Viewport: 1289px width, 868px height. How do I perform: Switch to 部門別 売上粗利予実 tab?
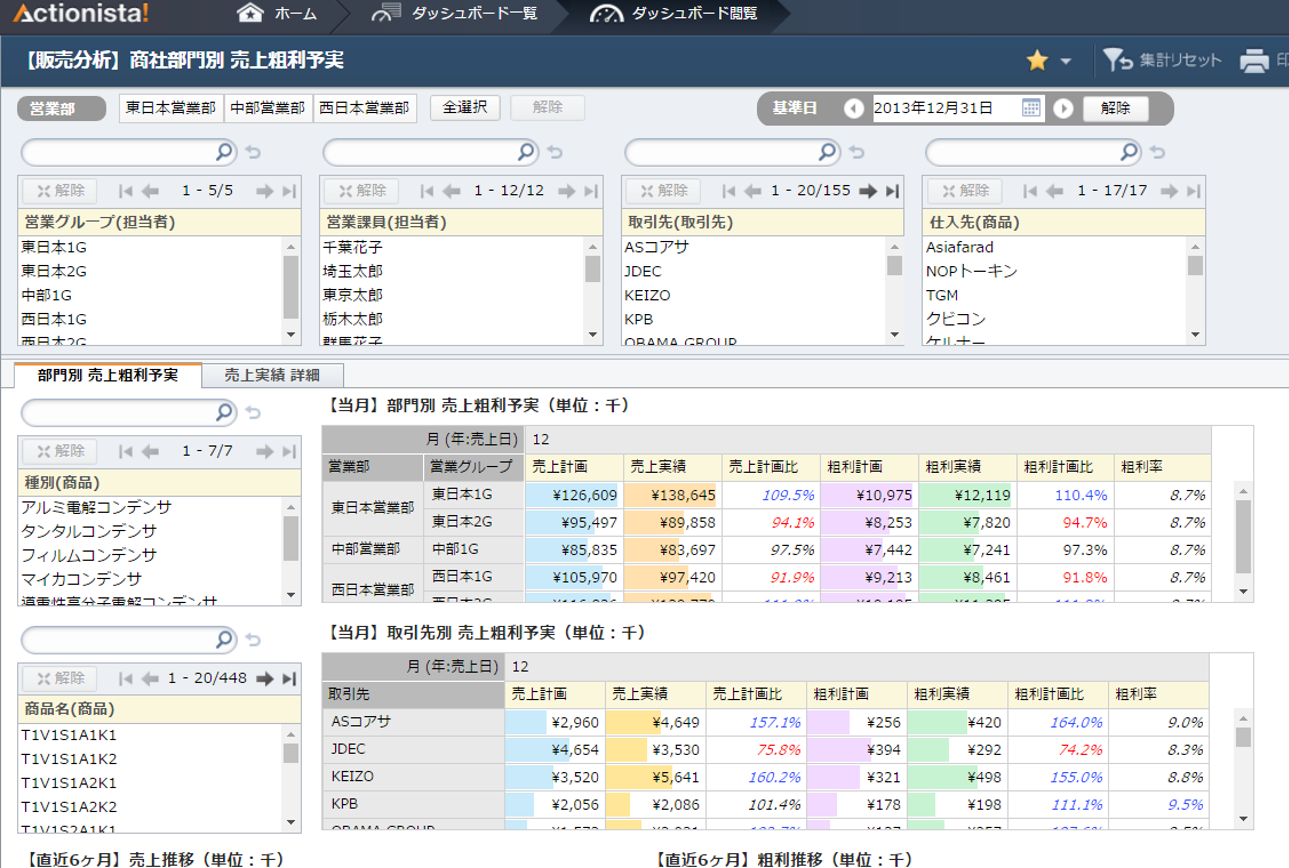(108, 375)
